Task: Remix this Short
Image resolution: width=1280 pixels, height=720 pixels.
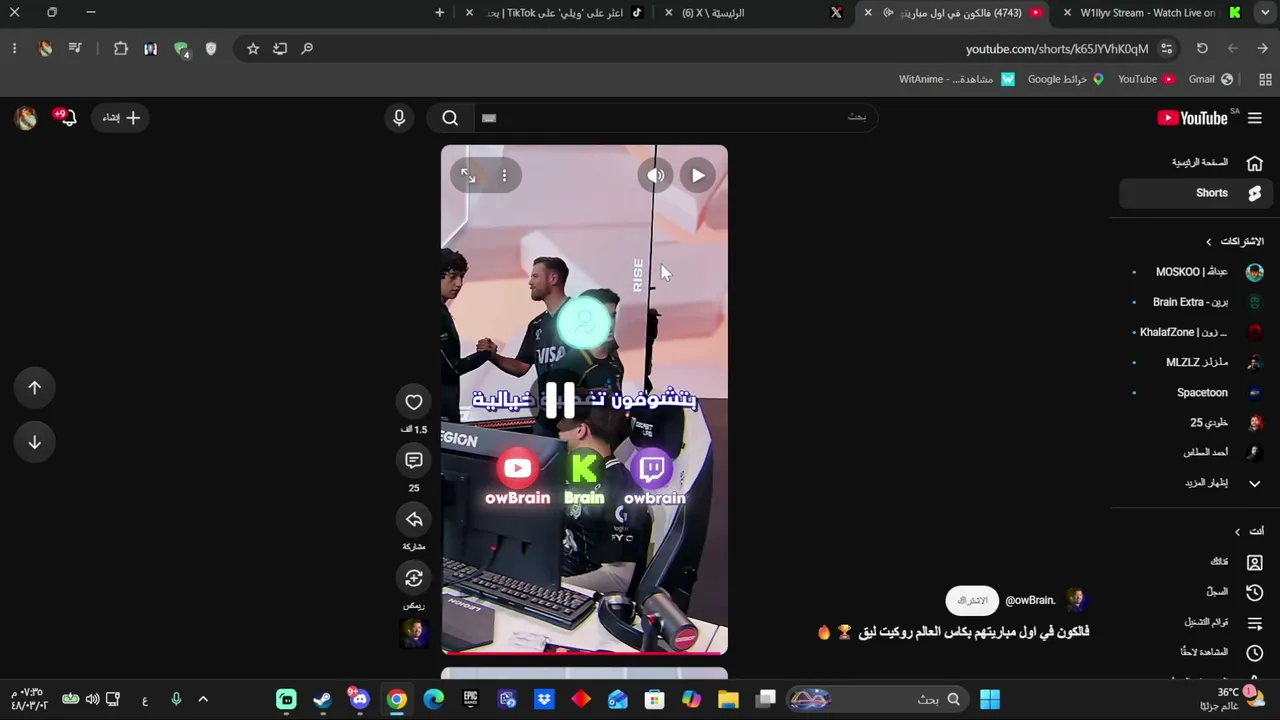Action: [414, 578]
